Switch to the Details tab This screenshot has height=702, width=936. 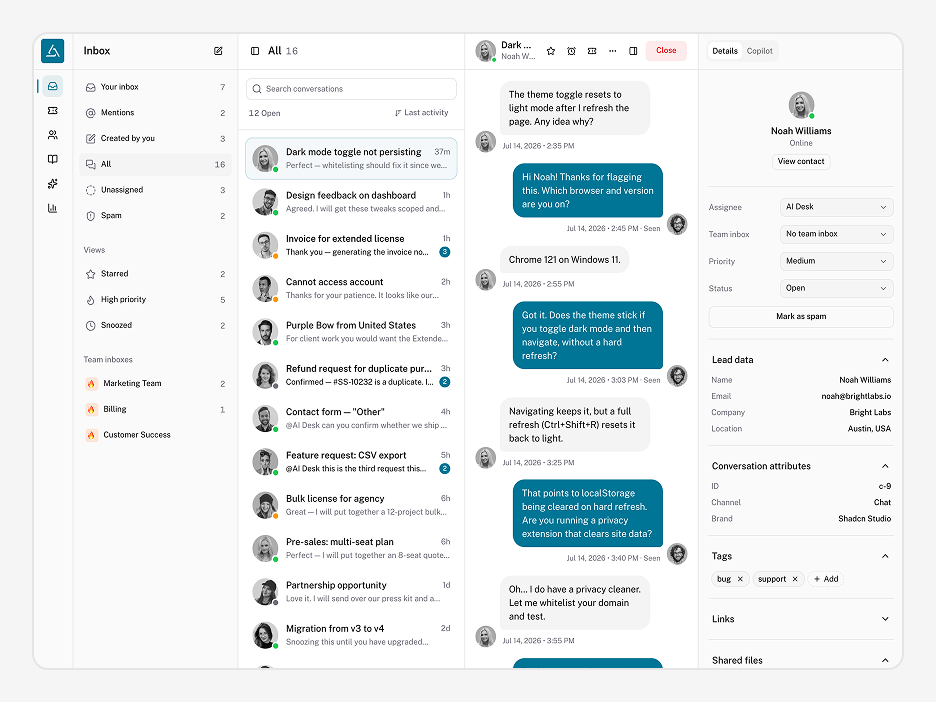725,51
